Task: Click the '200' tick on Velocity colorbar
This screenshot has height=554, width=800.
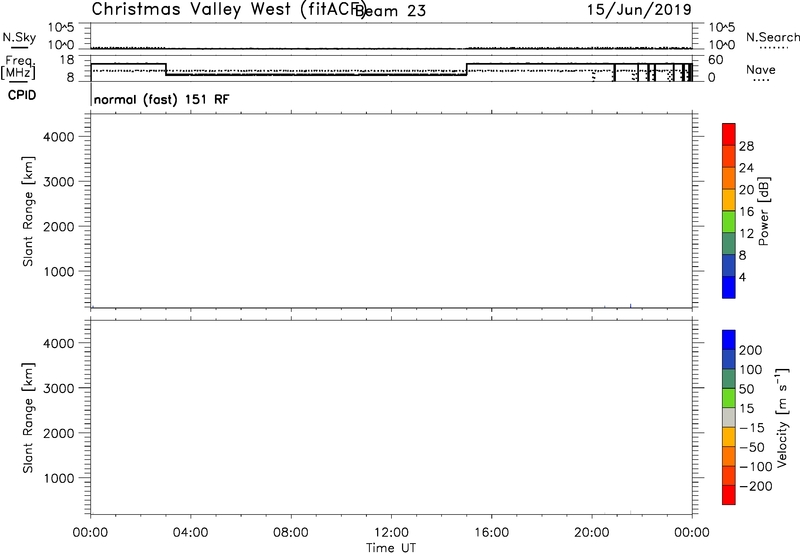Action: click(751, 350)
